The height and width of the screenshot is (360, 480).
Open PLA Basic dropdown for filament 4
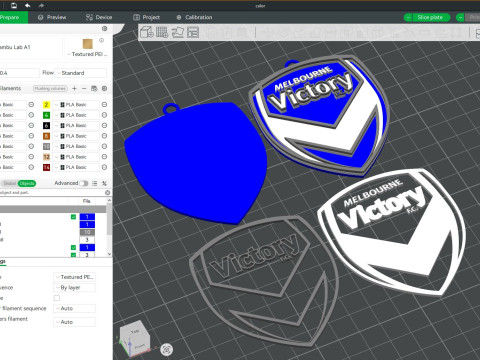76,115
